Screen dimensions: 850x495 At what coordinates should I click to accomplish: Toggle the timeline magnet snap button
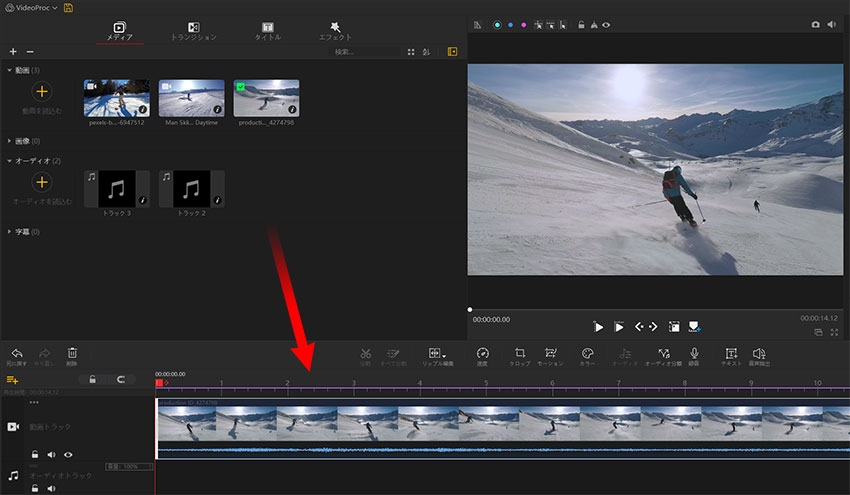coord(121,379)
